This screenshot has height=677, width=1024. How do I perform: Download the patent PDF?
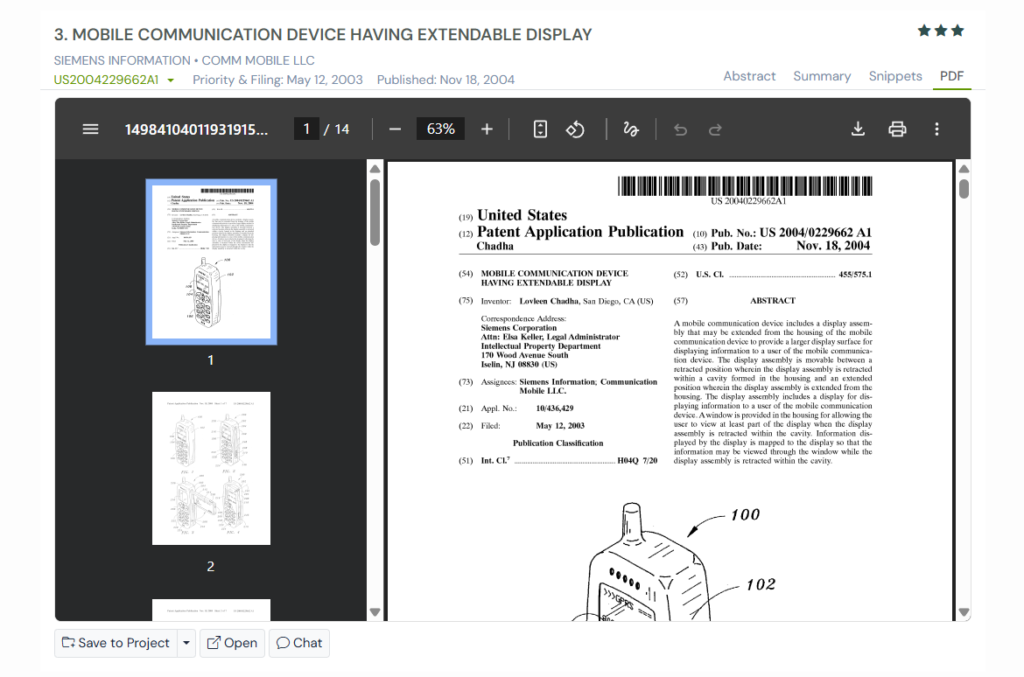pyautogui.click(x=858, y=128)
